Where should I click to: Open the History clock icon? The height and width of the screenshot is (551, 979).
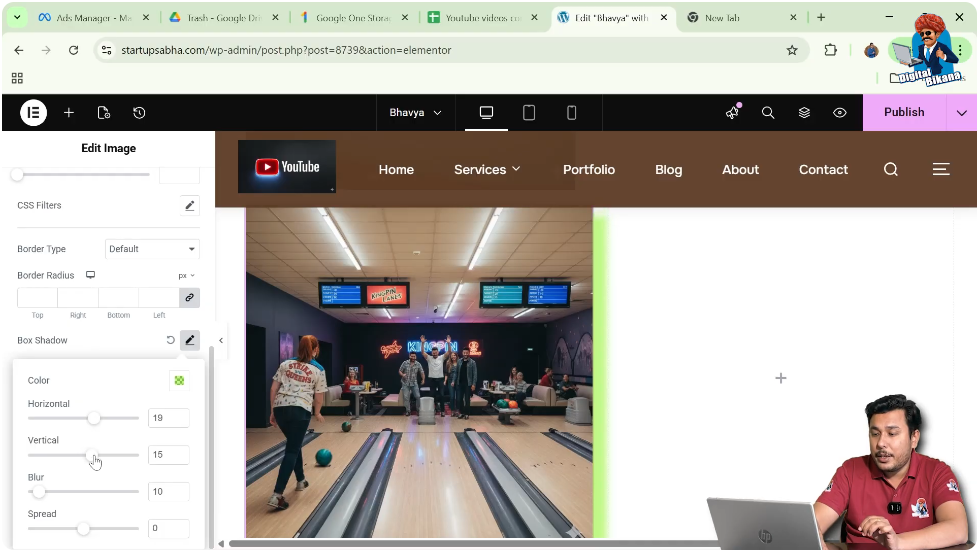(139, 113)
